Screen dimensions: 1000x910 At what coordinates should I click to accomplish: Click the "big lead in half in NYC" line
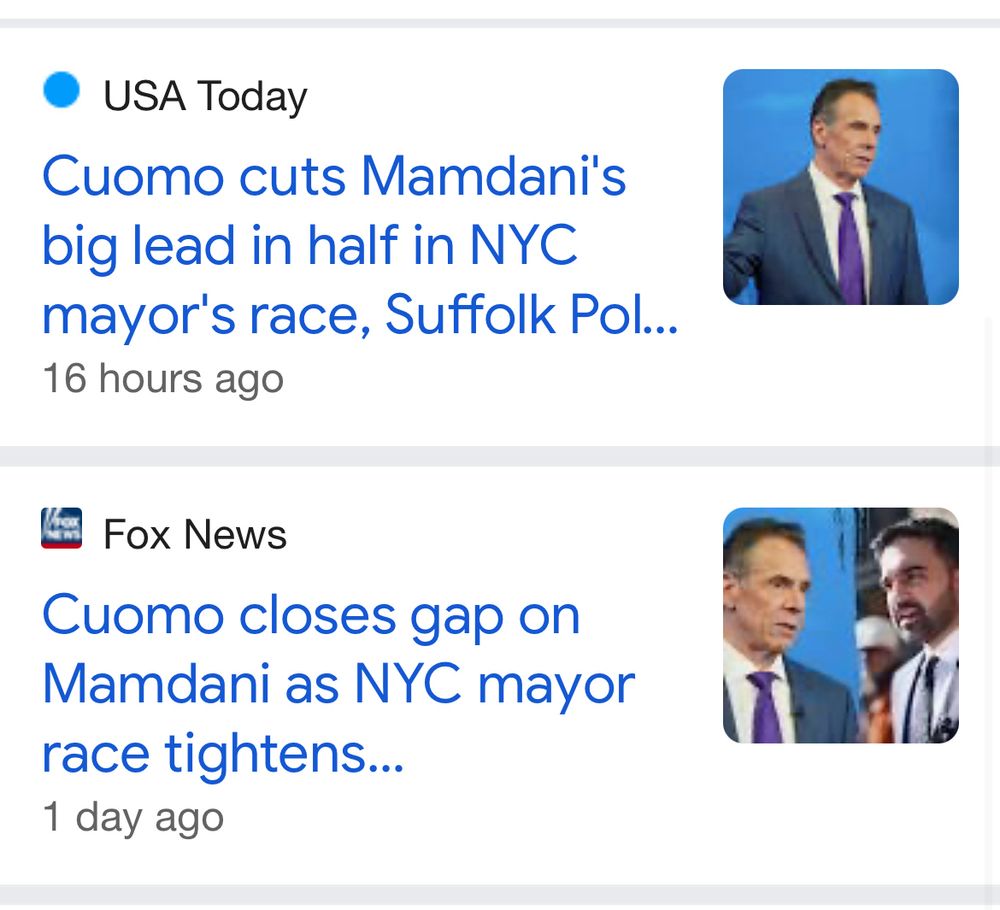tap(310, 245)
